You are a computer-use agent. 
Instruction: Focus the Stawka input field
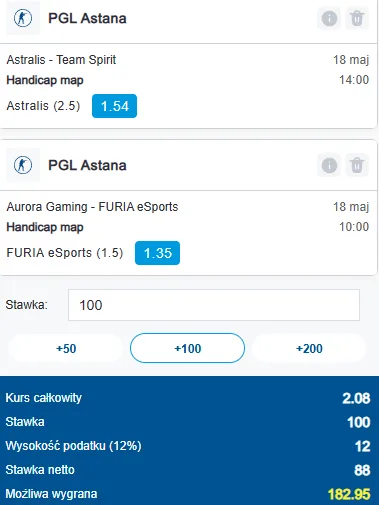pos(214,305)
